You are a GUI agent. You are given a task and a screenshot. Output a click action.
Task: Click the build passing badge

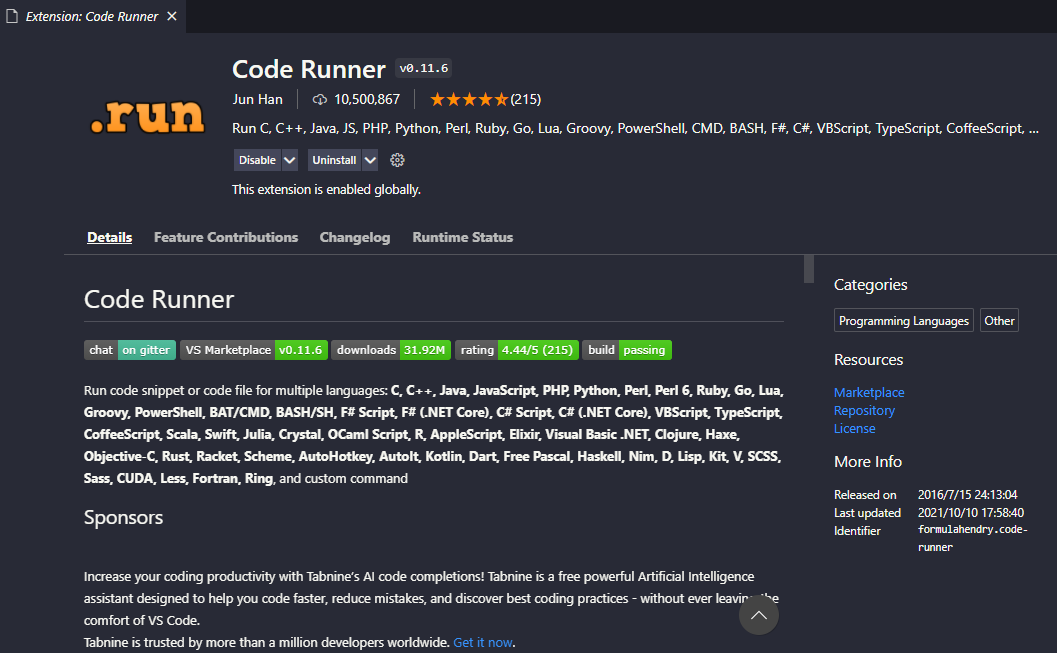pos(627,350)
